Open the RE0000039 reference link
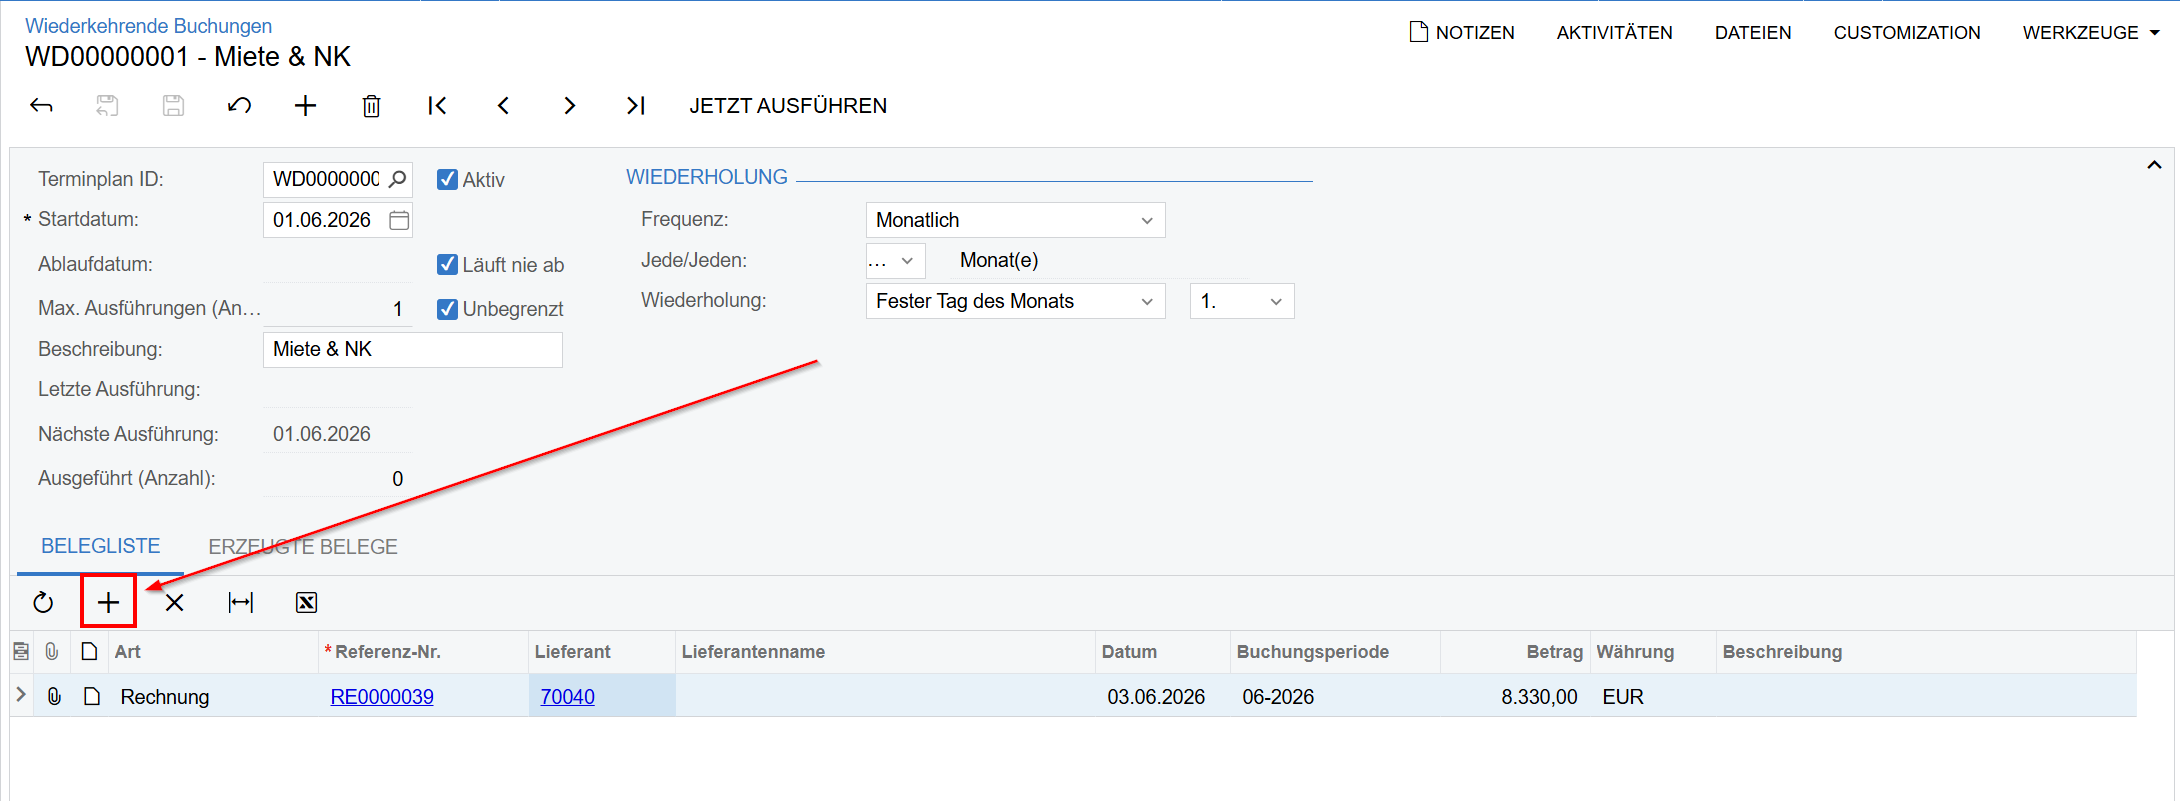Image resolution: width=2180 pixels, height=801 pixels. tap(382, 697)
